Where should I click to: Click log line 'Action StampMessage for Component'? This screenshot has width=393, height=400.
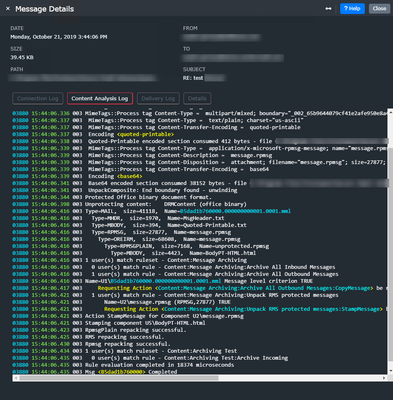coord(128,316)
